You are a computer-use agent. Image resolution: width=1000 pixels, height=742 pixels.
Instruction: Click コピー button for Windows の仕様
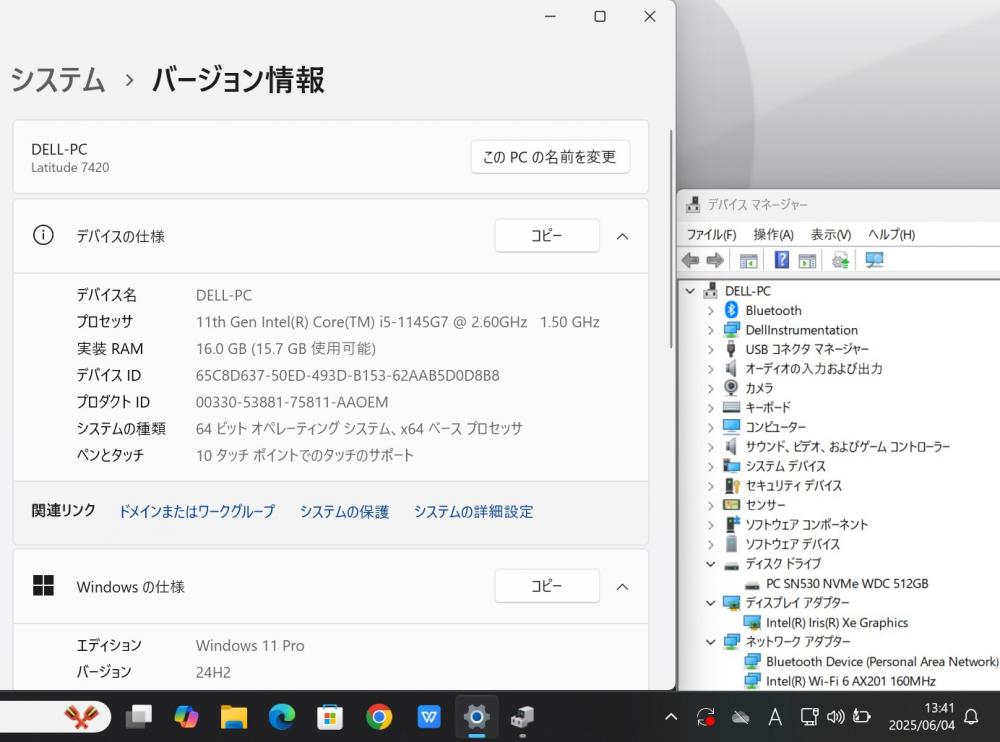(x=547, y=586)
